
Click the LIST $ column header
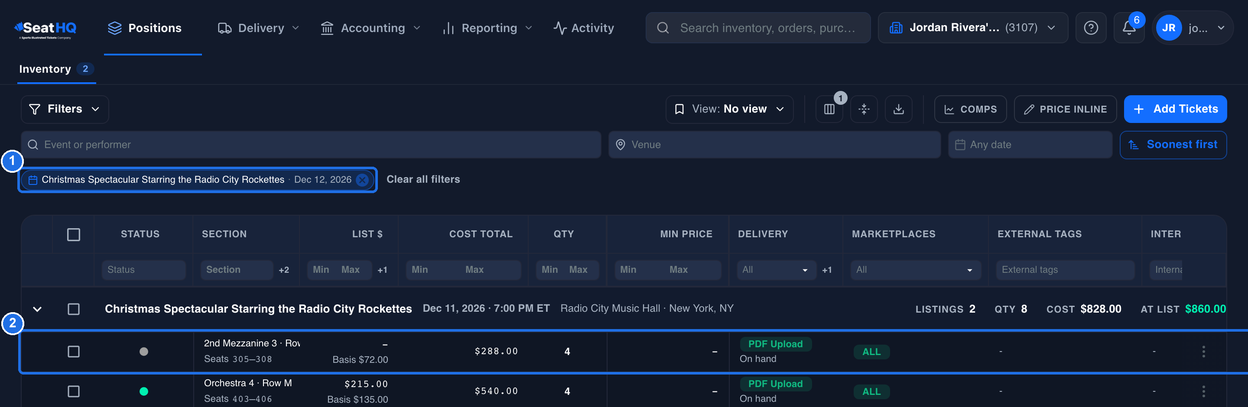point(367,234)
